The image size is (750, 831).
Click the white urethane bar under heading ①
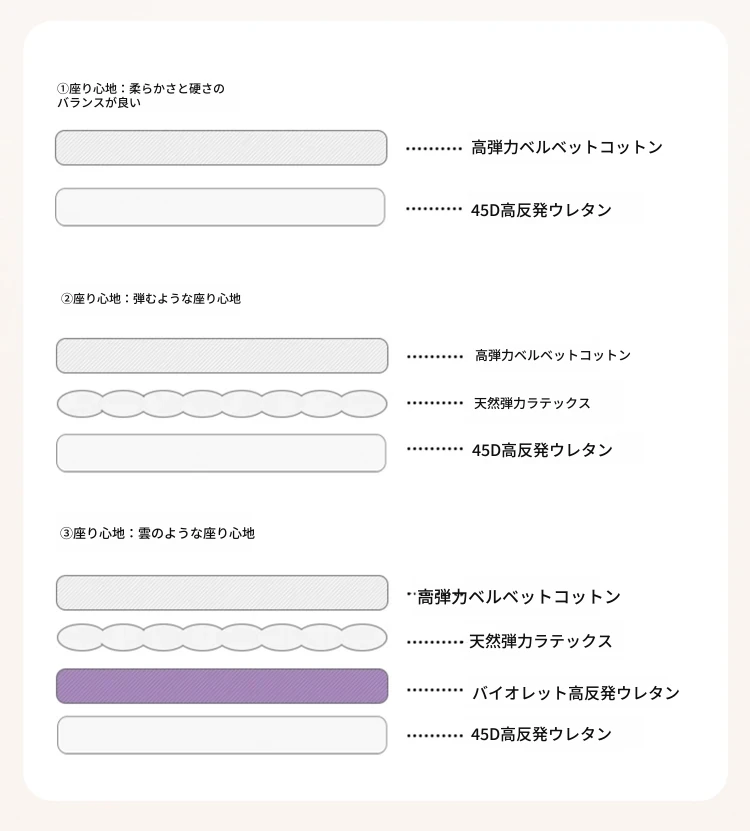(220, 207)
